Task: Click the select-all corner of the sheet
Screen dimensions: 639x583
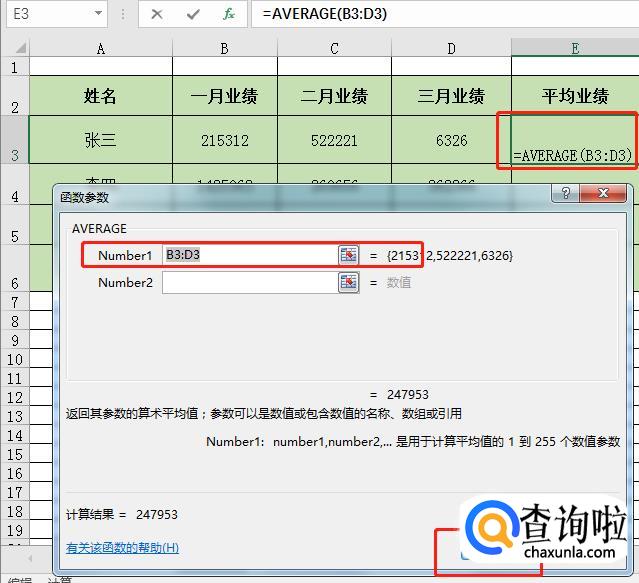Action: (x=14, y=49)
